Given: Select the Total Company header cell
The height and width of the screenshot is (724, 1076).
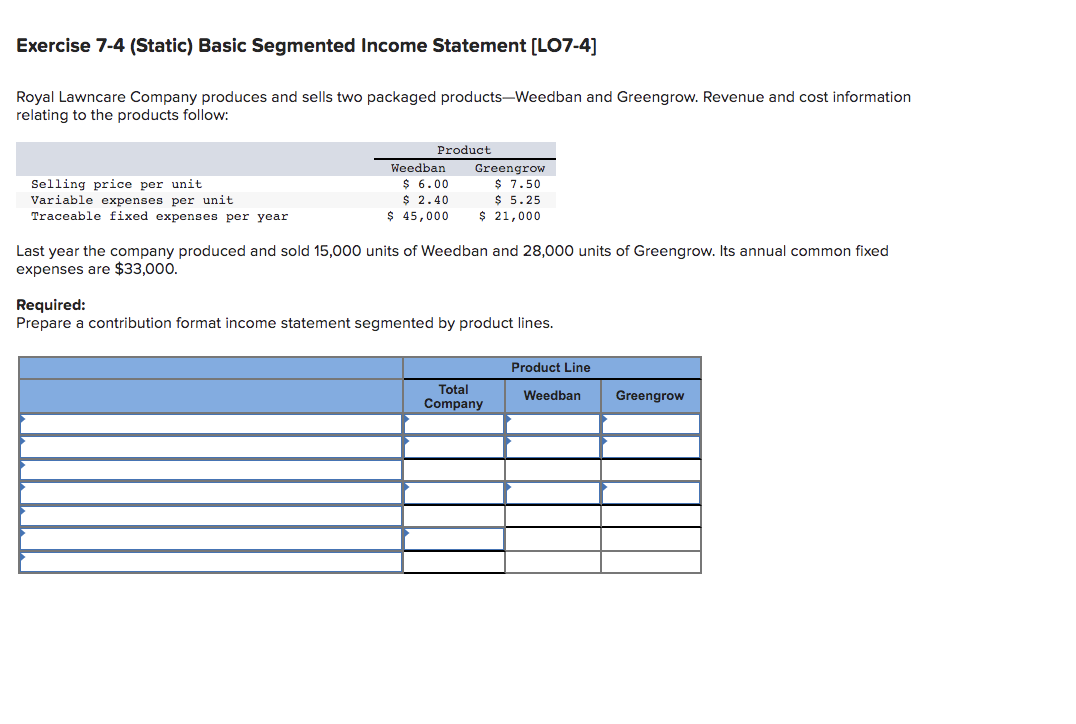Looking at the screenshot, I should (x=454, y=395).
